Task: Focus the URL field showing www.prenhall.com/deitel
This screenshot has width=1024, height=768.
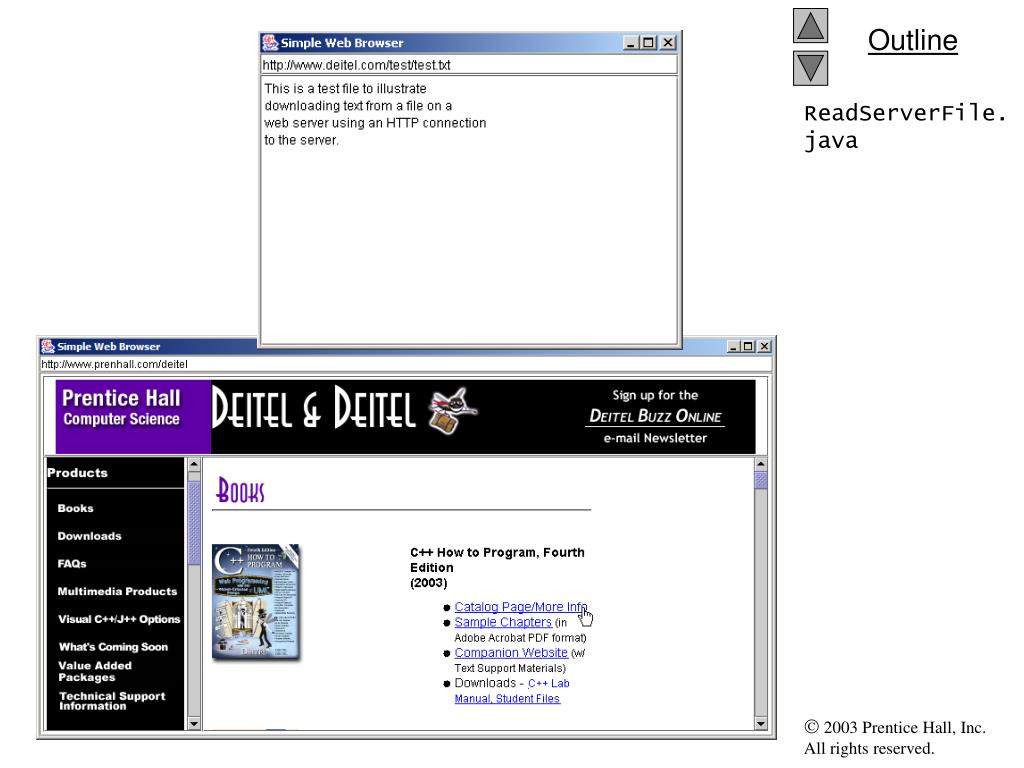Action: coord(405,364)
